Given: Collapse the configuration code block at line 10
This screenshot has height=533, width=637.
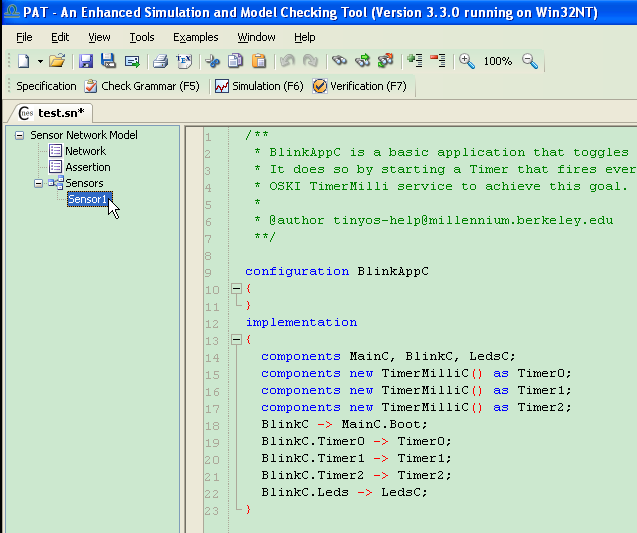Looking at the screenshot, I should tap(236, 289).
